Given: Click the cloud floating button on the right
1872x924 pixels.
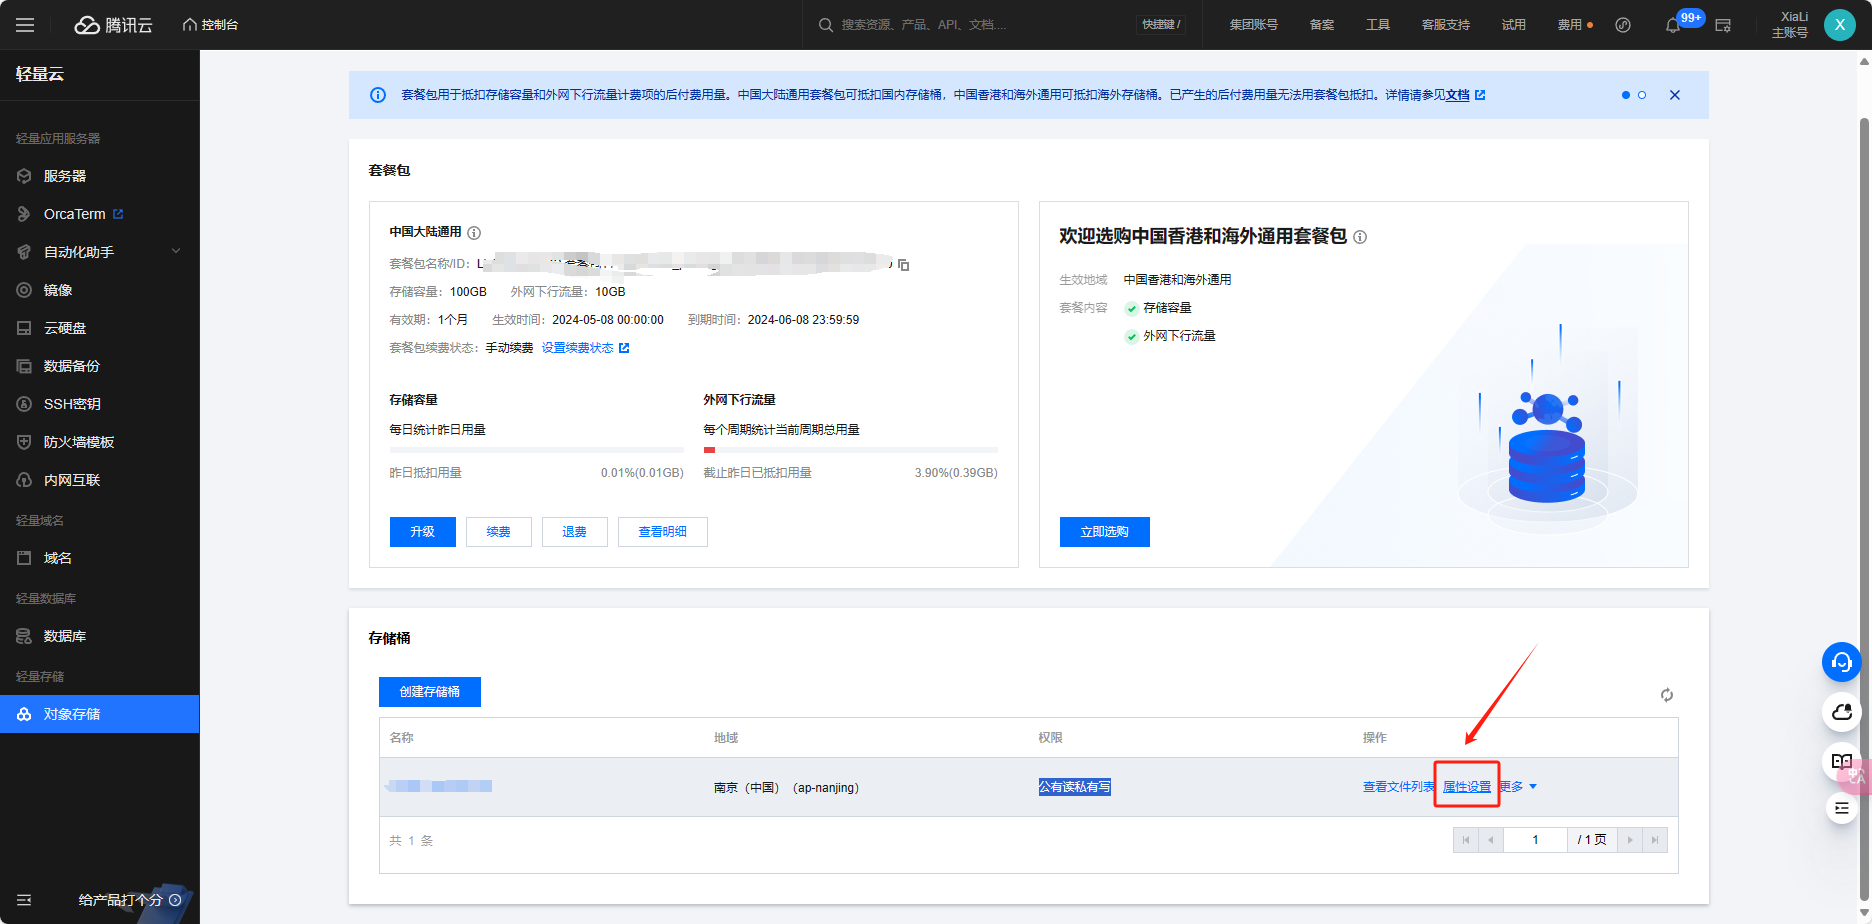Looking at the screenshot, I should click(x=1842, y=712).
